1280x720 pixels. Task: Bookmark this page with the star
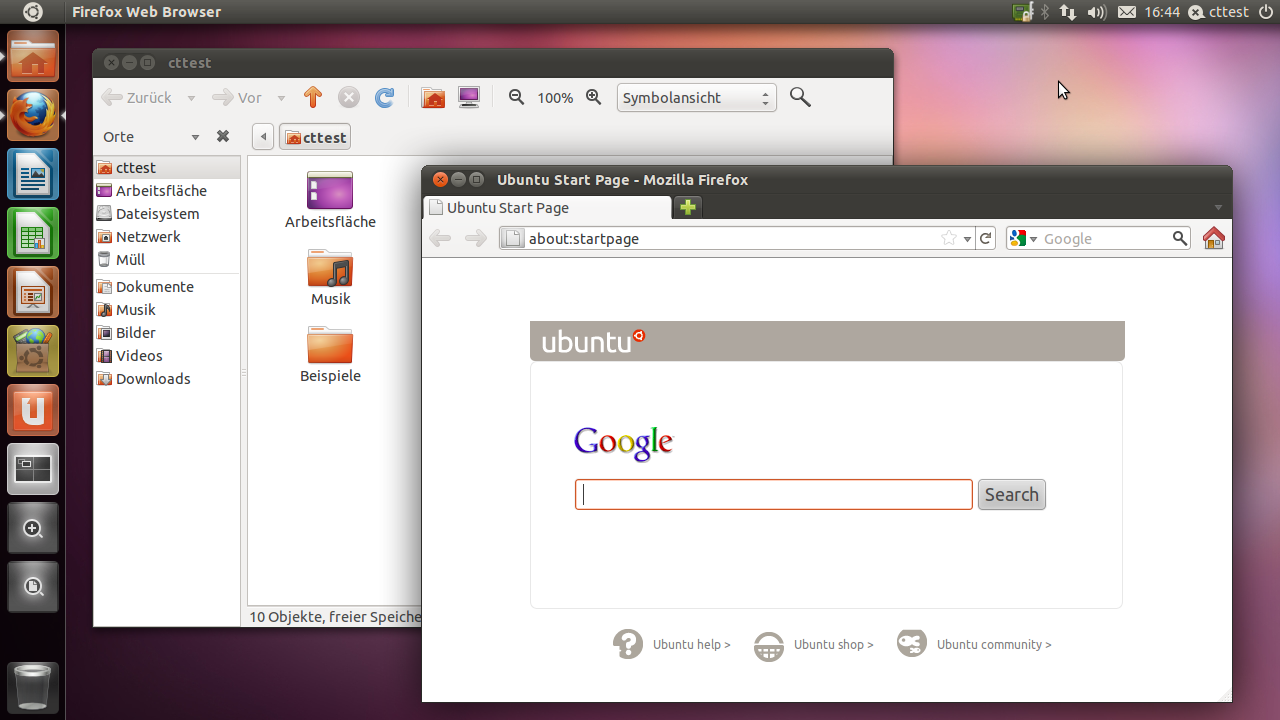(949, 238)
